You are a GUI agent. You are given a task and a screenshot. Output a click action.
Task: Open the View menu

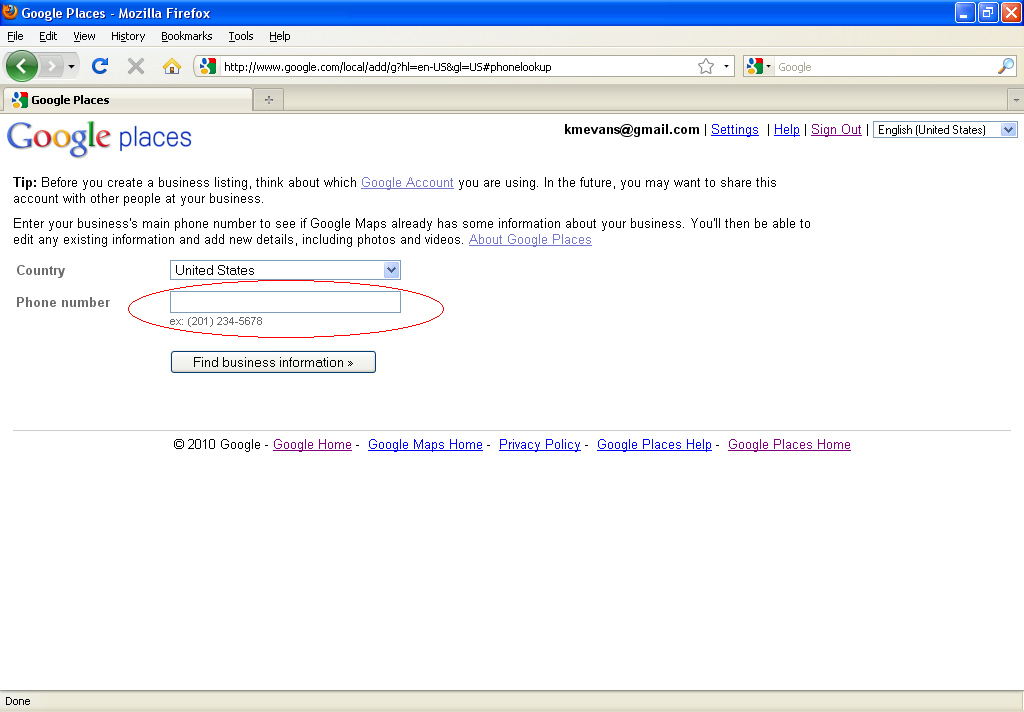[84, 36]
